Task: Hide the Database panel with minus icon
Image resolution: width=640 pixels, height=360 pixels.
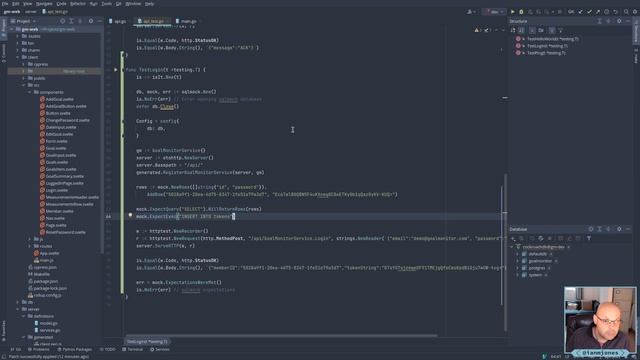Action: (x=628, y=229)
